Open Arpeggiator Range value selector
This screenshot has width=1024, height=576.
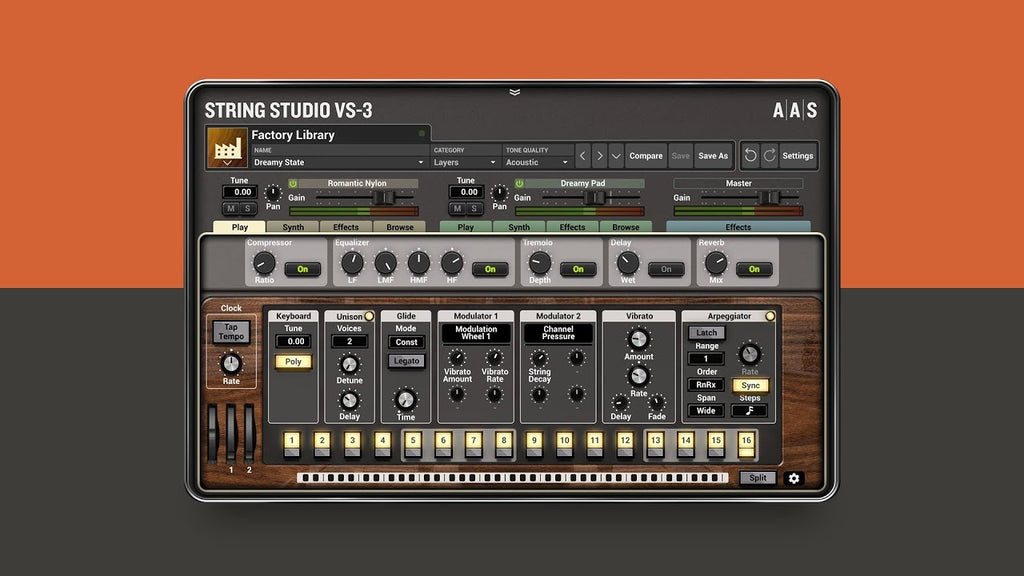(x=706, y=359)
